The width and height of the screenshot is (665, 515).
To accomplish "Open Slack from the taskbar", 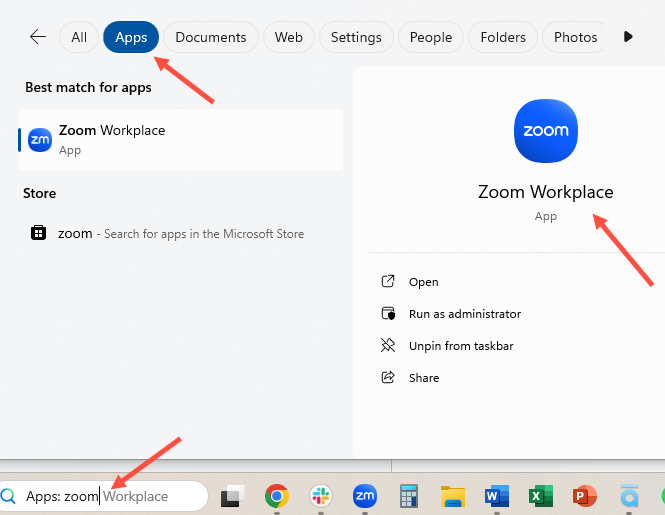I will 321,496.
